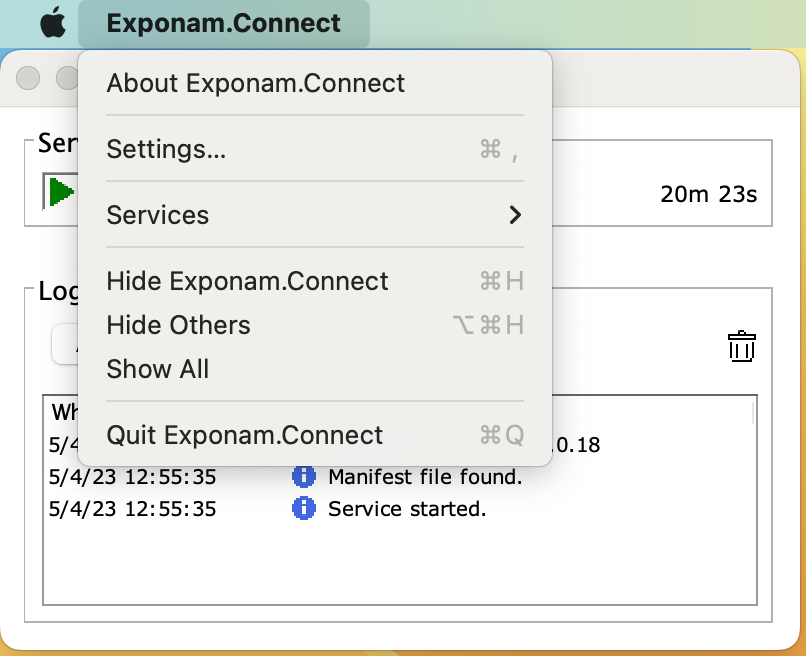Open the Apple menu
This screenshot has width=806, height=656.
[53, 23]
